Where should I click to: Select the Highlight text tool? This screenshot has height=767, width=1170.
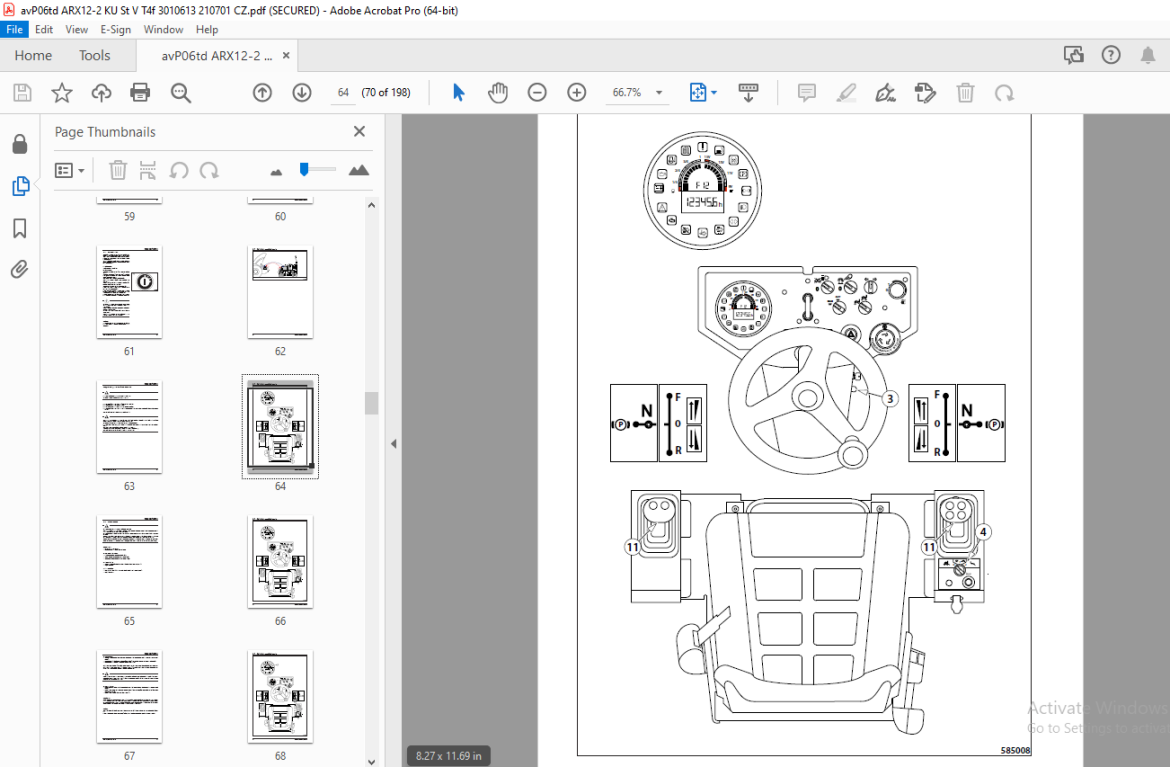coord(846,93)
